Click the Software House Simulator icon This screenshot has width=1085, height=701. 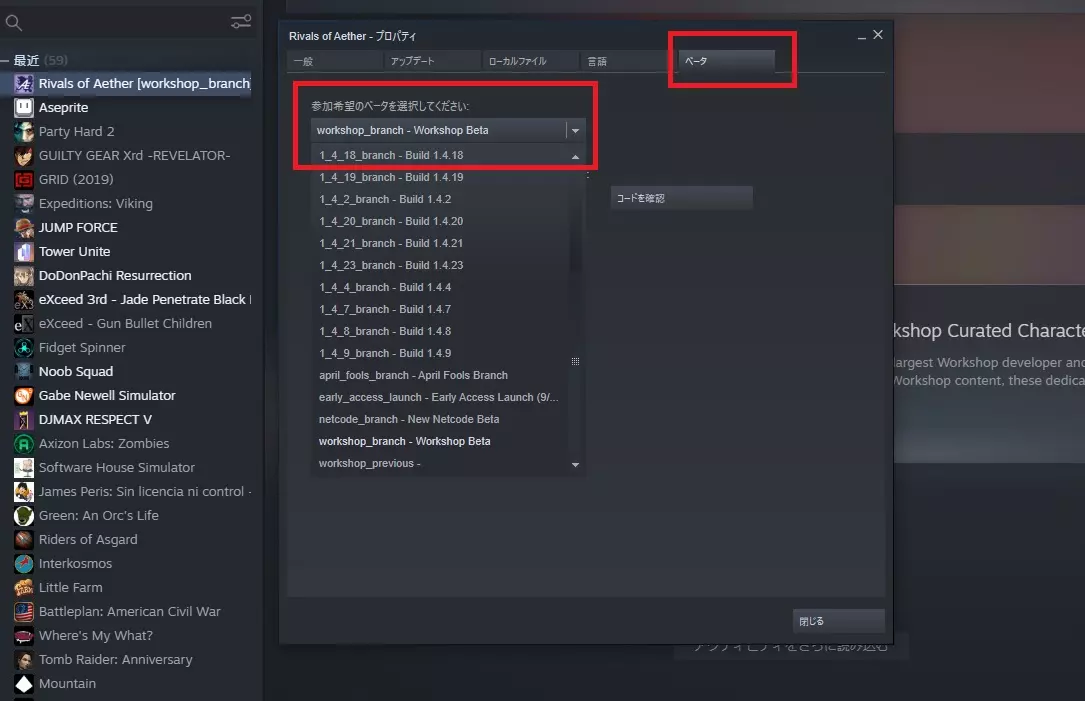[24, 468]
